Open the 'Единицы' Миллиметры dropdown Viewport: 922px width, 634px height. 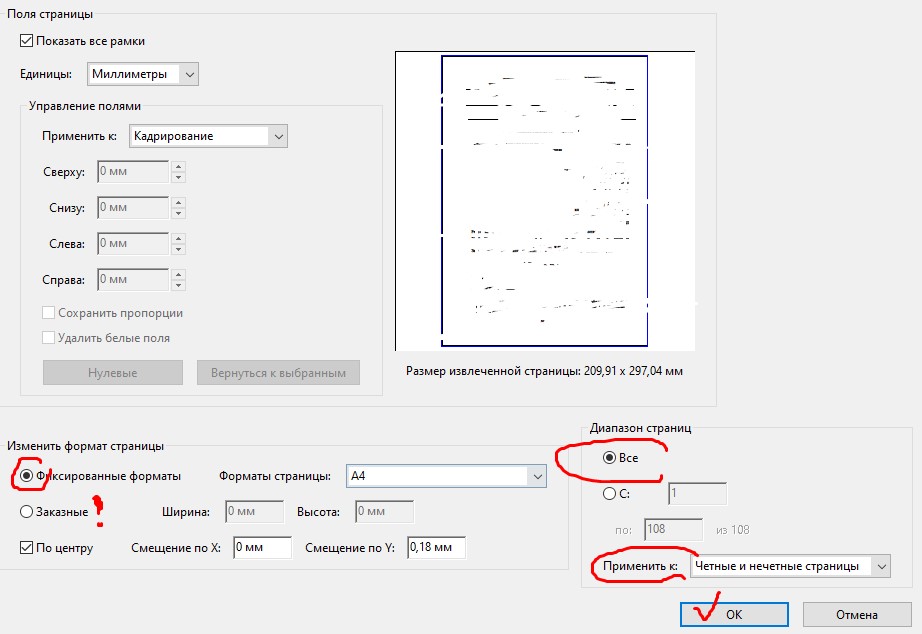143,74
